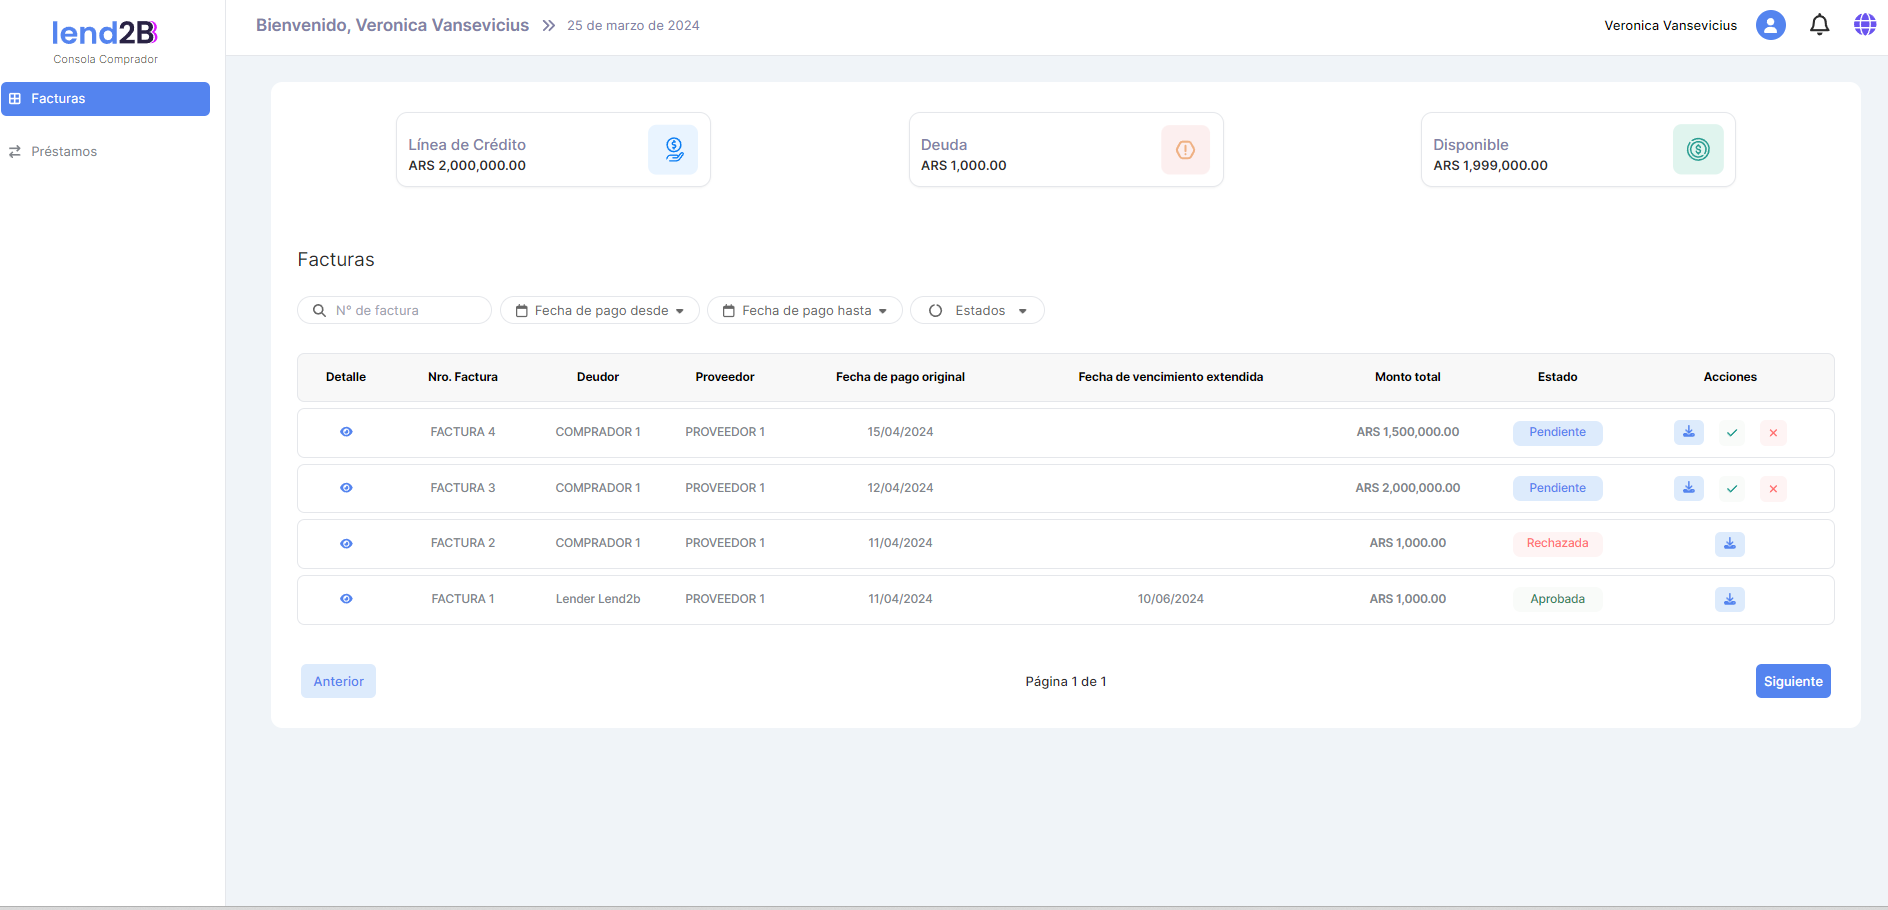The width and height of the screenshot is (1888, 910).
Task: Open the Fecha de pago desde dropdown
Action: point(599,311)
